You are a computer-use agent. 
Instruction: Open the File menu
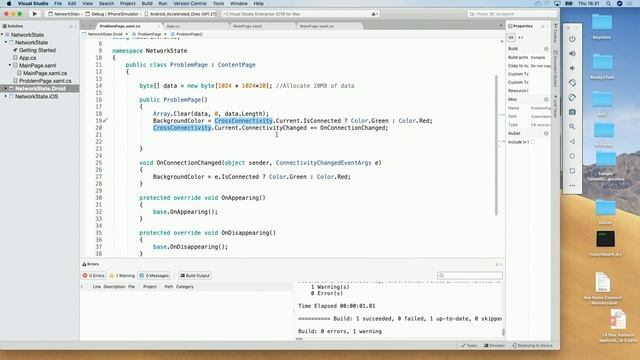coord(58,3)
